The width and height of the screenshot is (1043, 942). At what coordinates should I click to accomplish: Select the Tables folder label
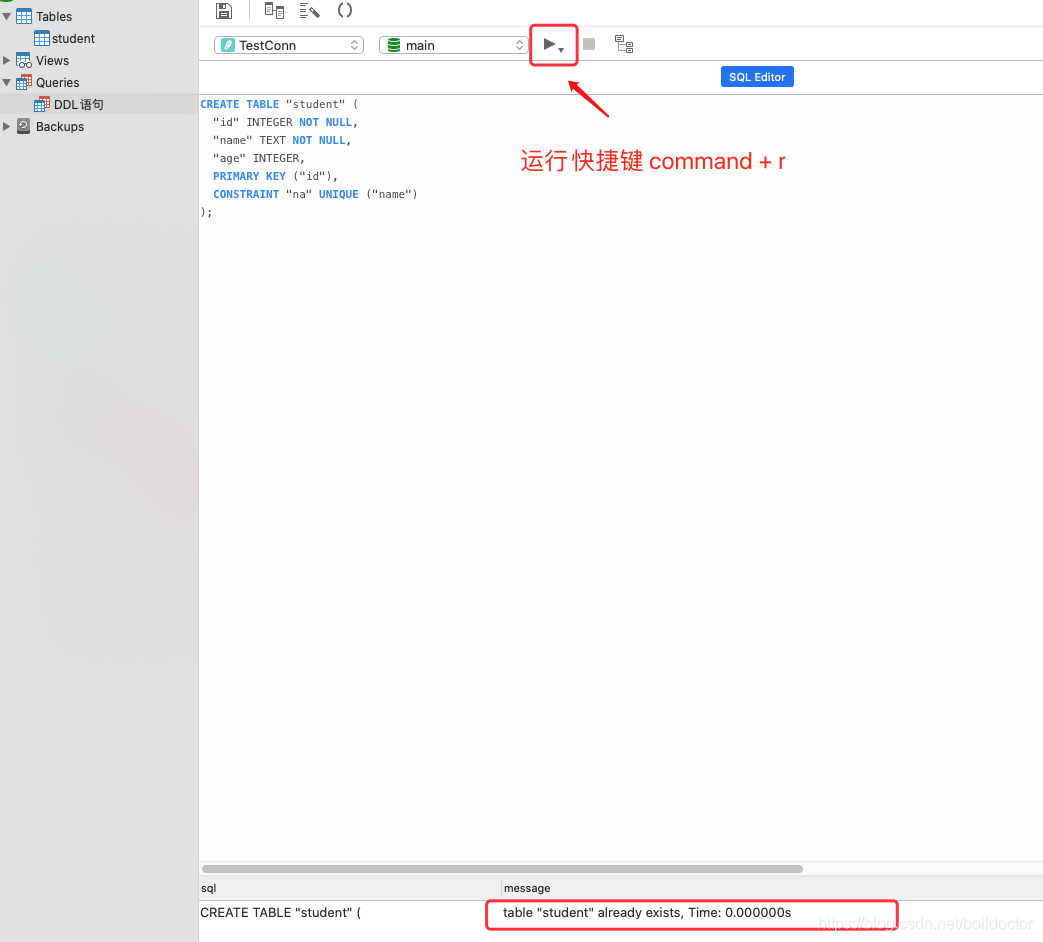(54, 17)
